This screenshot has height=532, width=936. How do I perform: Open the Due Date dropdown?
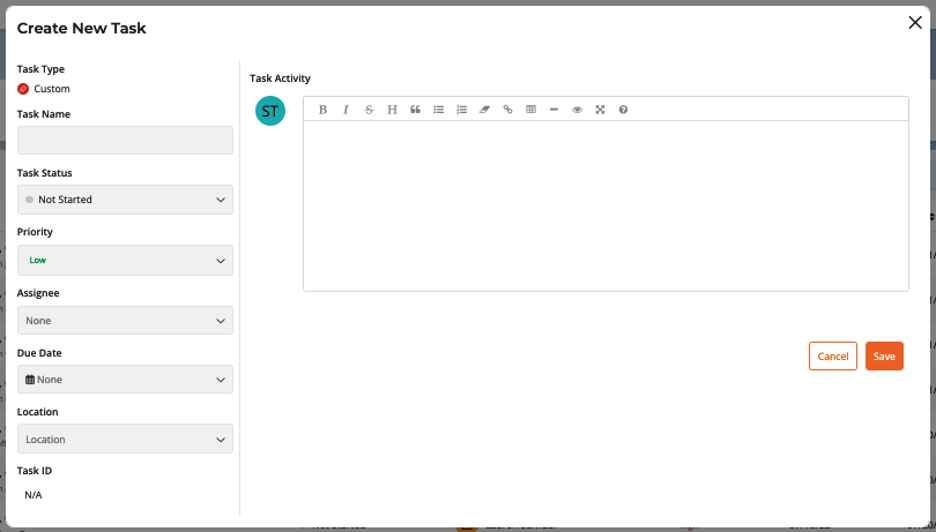pos(125,379)
